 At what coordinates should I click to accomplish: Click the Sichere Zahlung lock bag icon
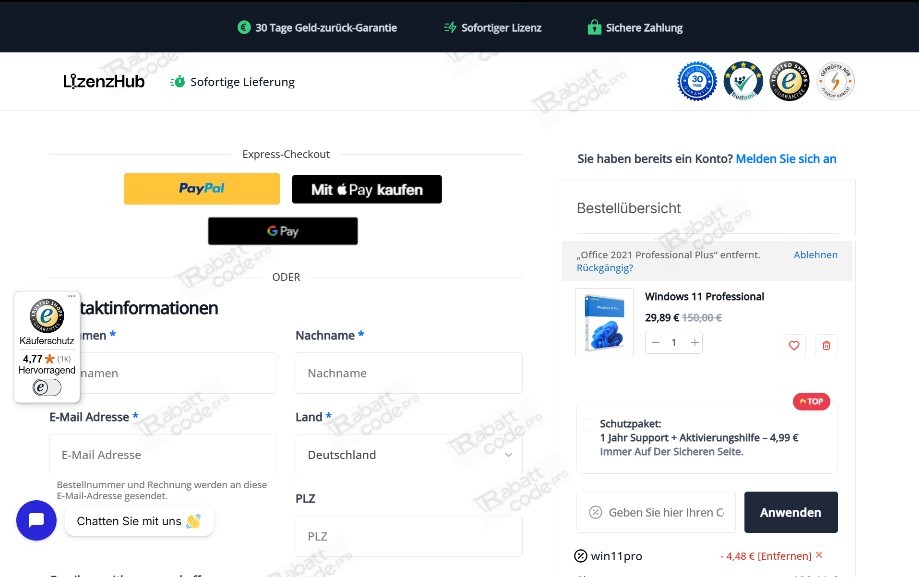click(594, 27)
